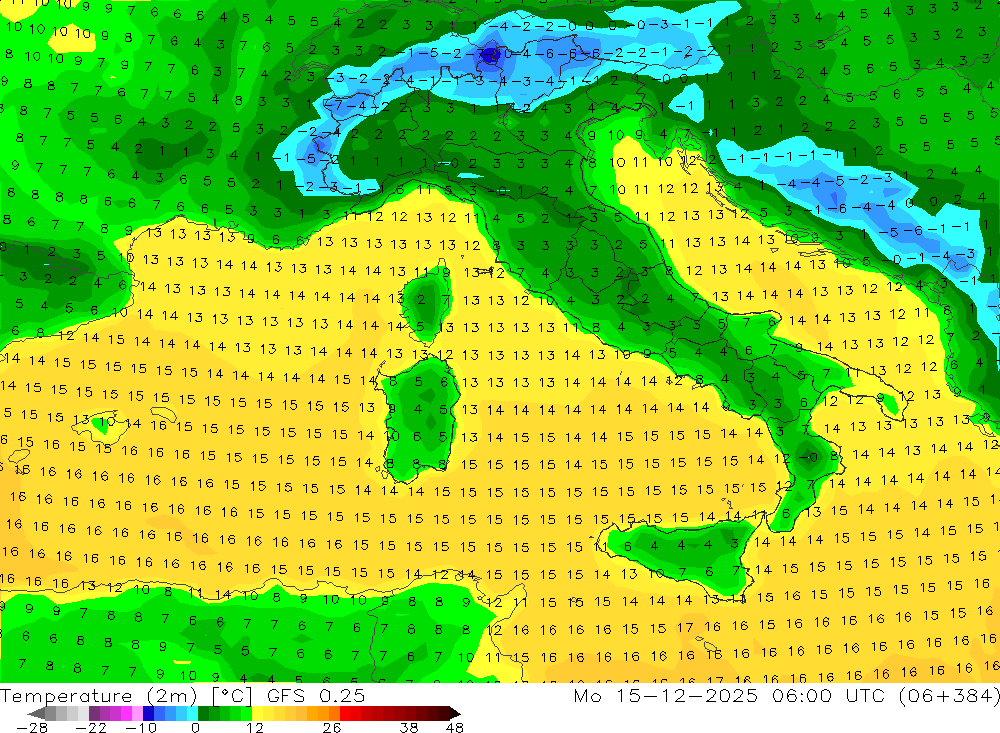Click the "15-12-2025" date text
1000x733 pixels.
pos(687,695)
